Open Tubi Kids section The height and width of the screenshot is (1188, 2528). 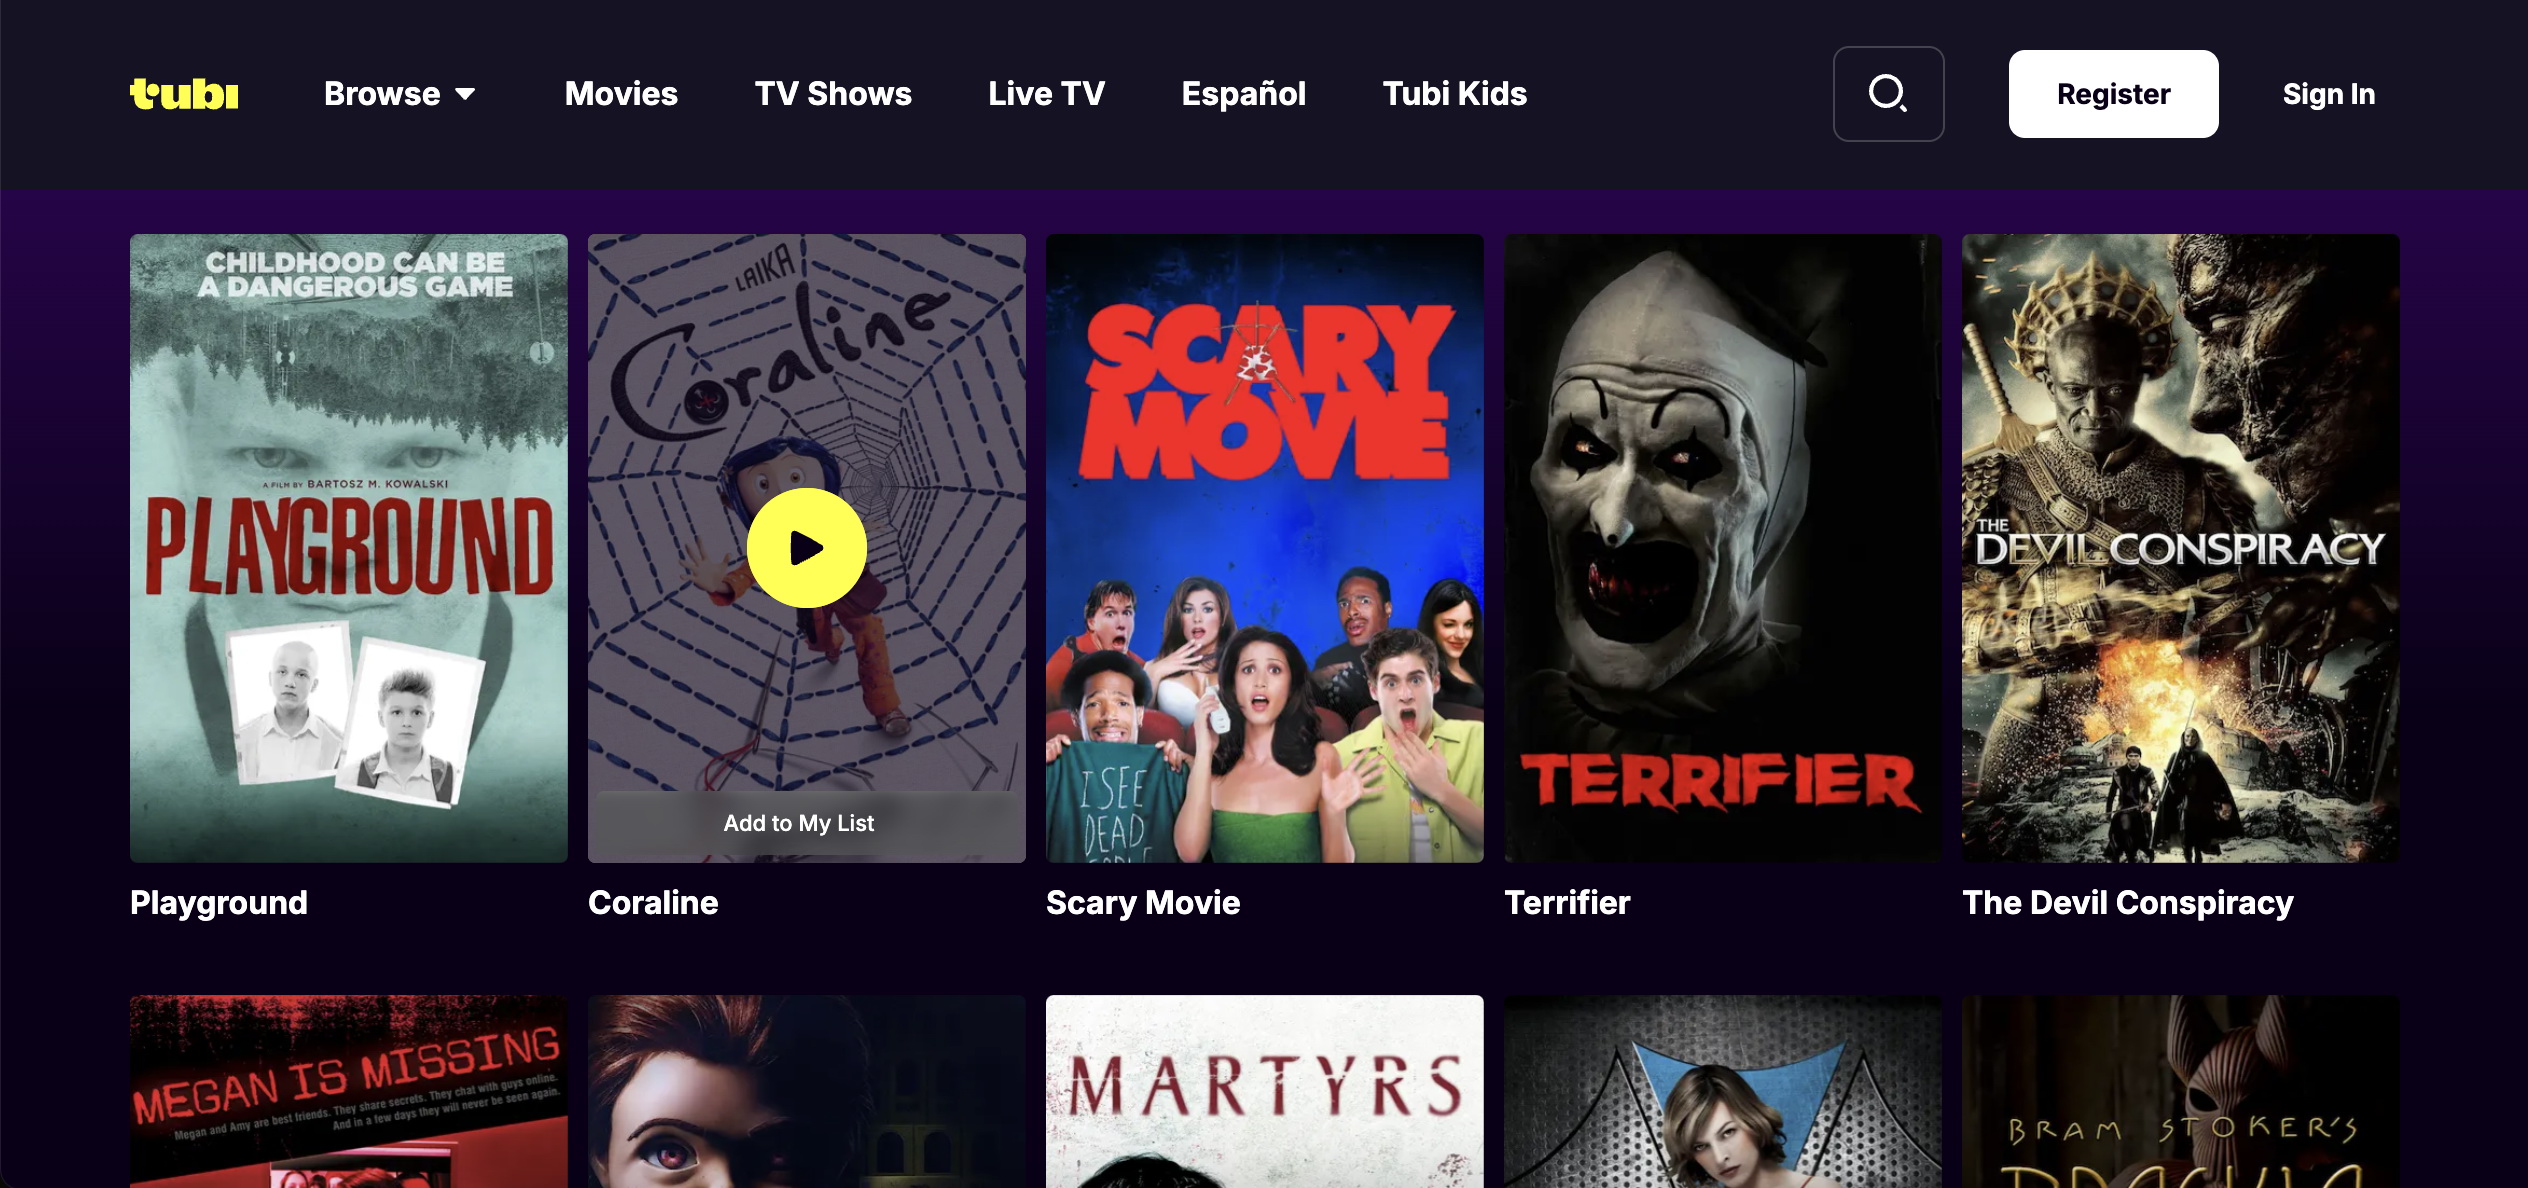coord(1454,94)
